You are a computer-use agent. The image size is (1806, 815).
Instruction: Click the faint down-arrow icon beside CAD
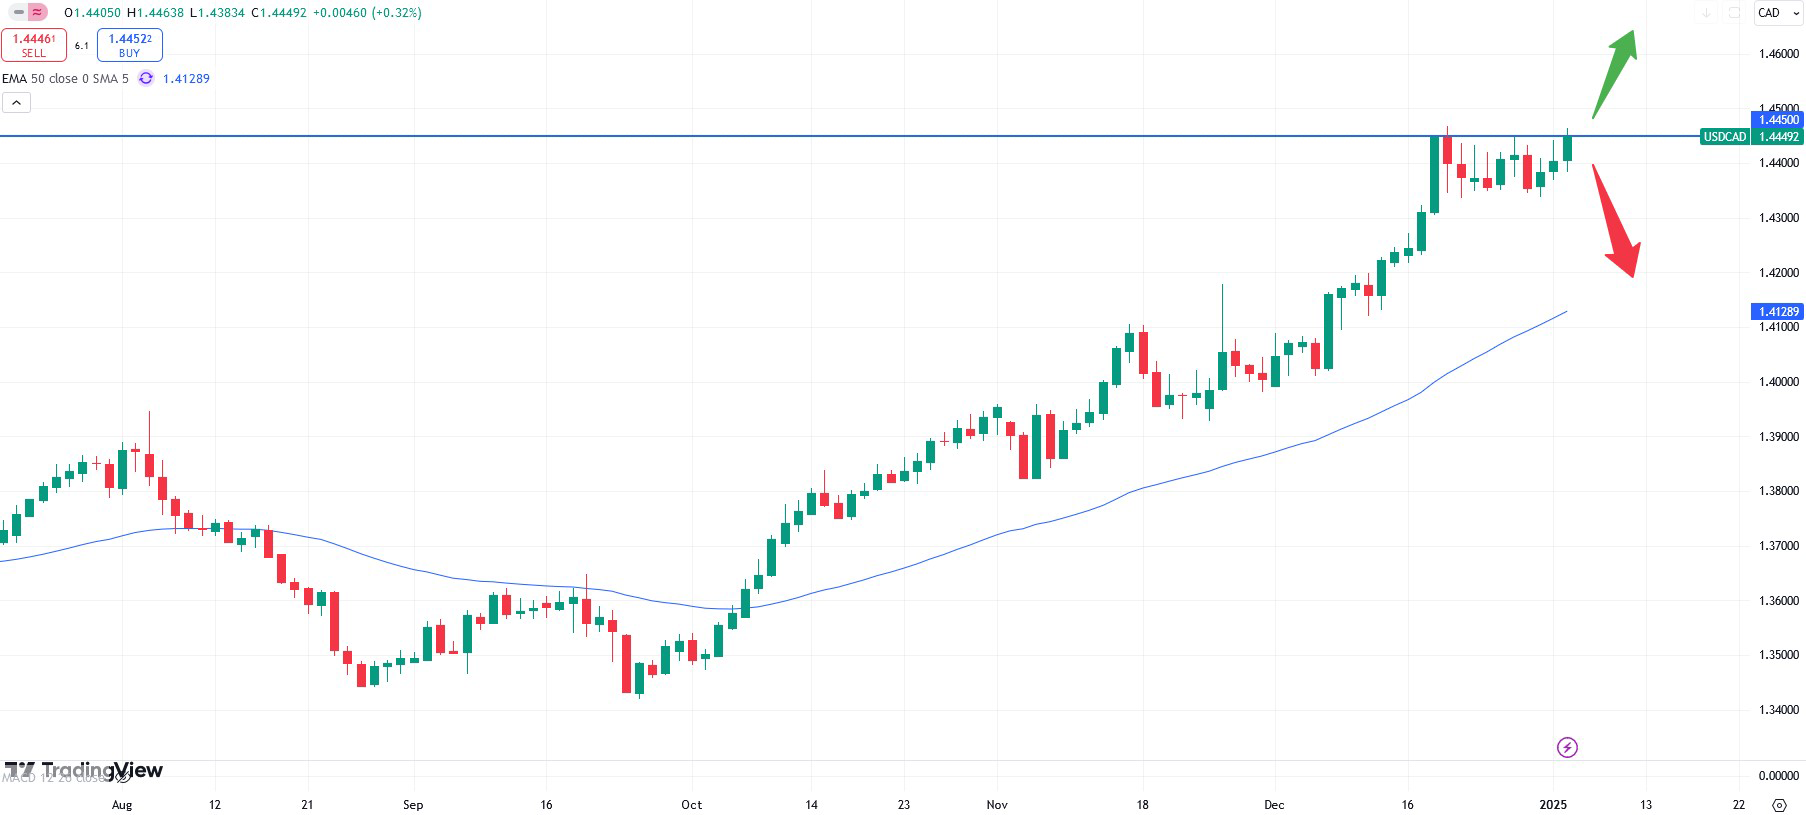[x=1707, y=13]
